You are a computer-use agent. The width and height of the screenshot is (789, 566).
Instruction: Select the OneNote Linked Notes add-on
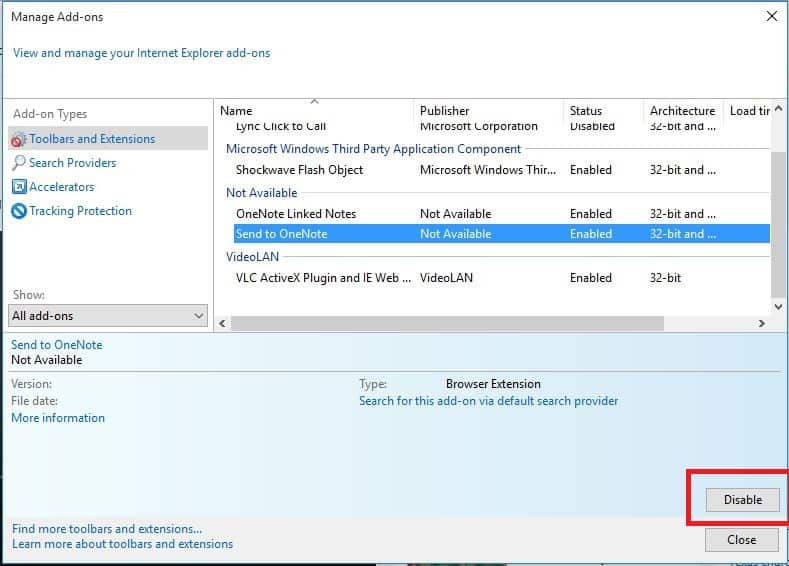click(x=502, y=214)
